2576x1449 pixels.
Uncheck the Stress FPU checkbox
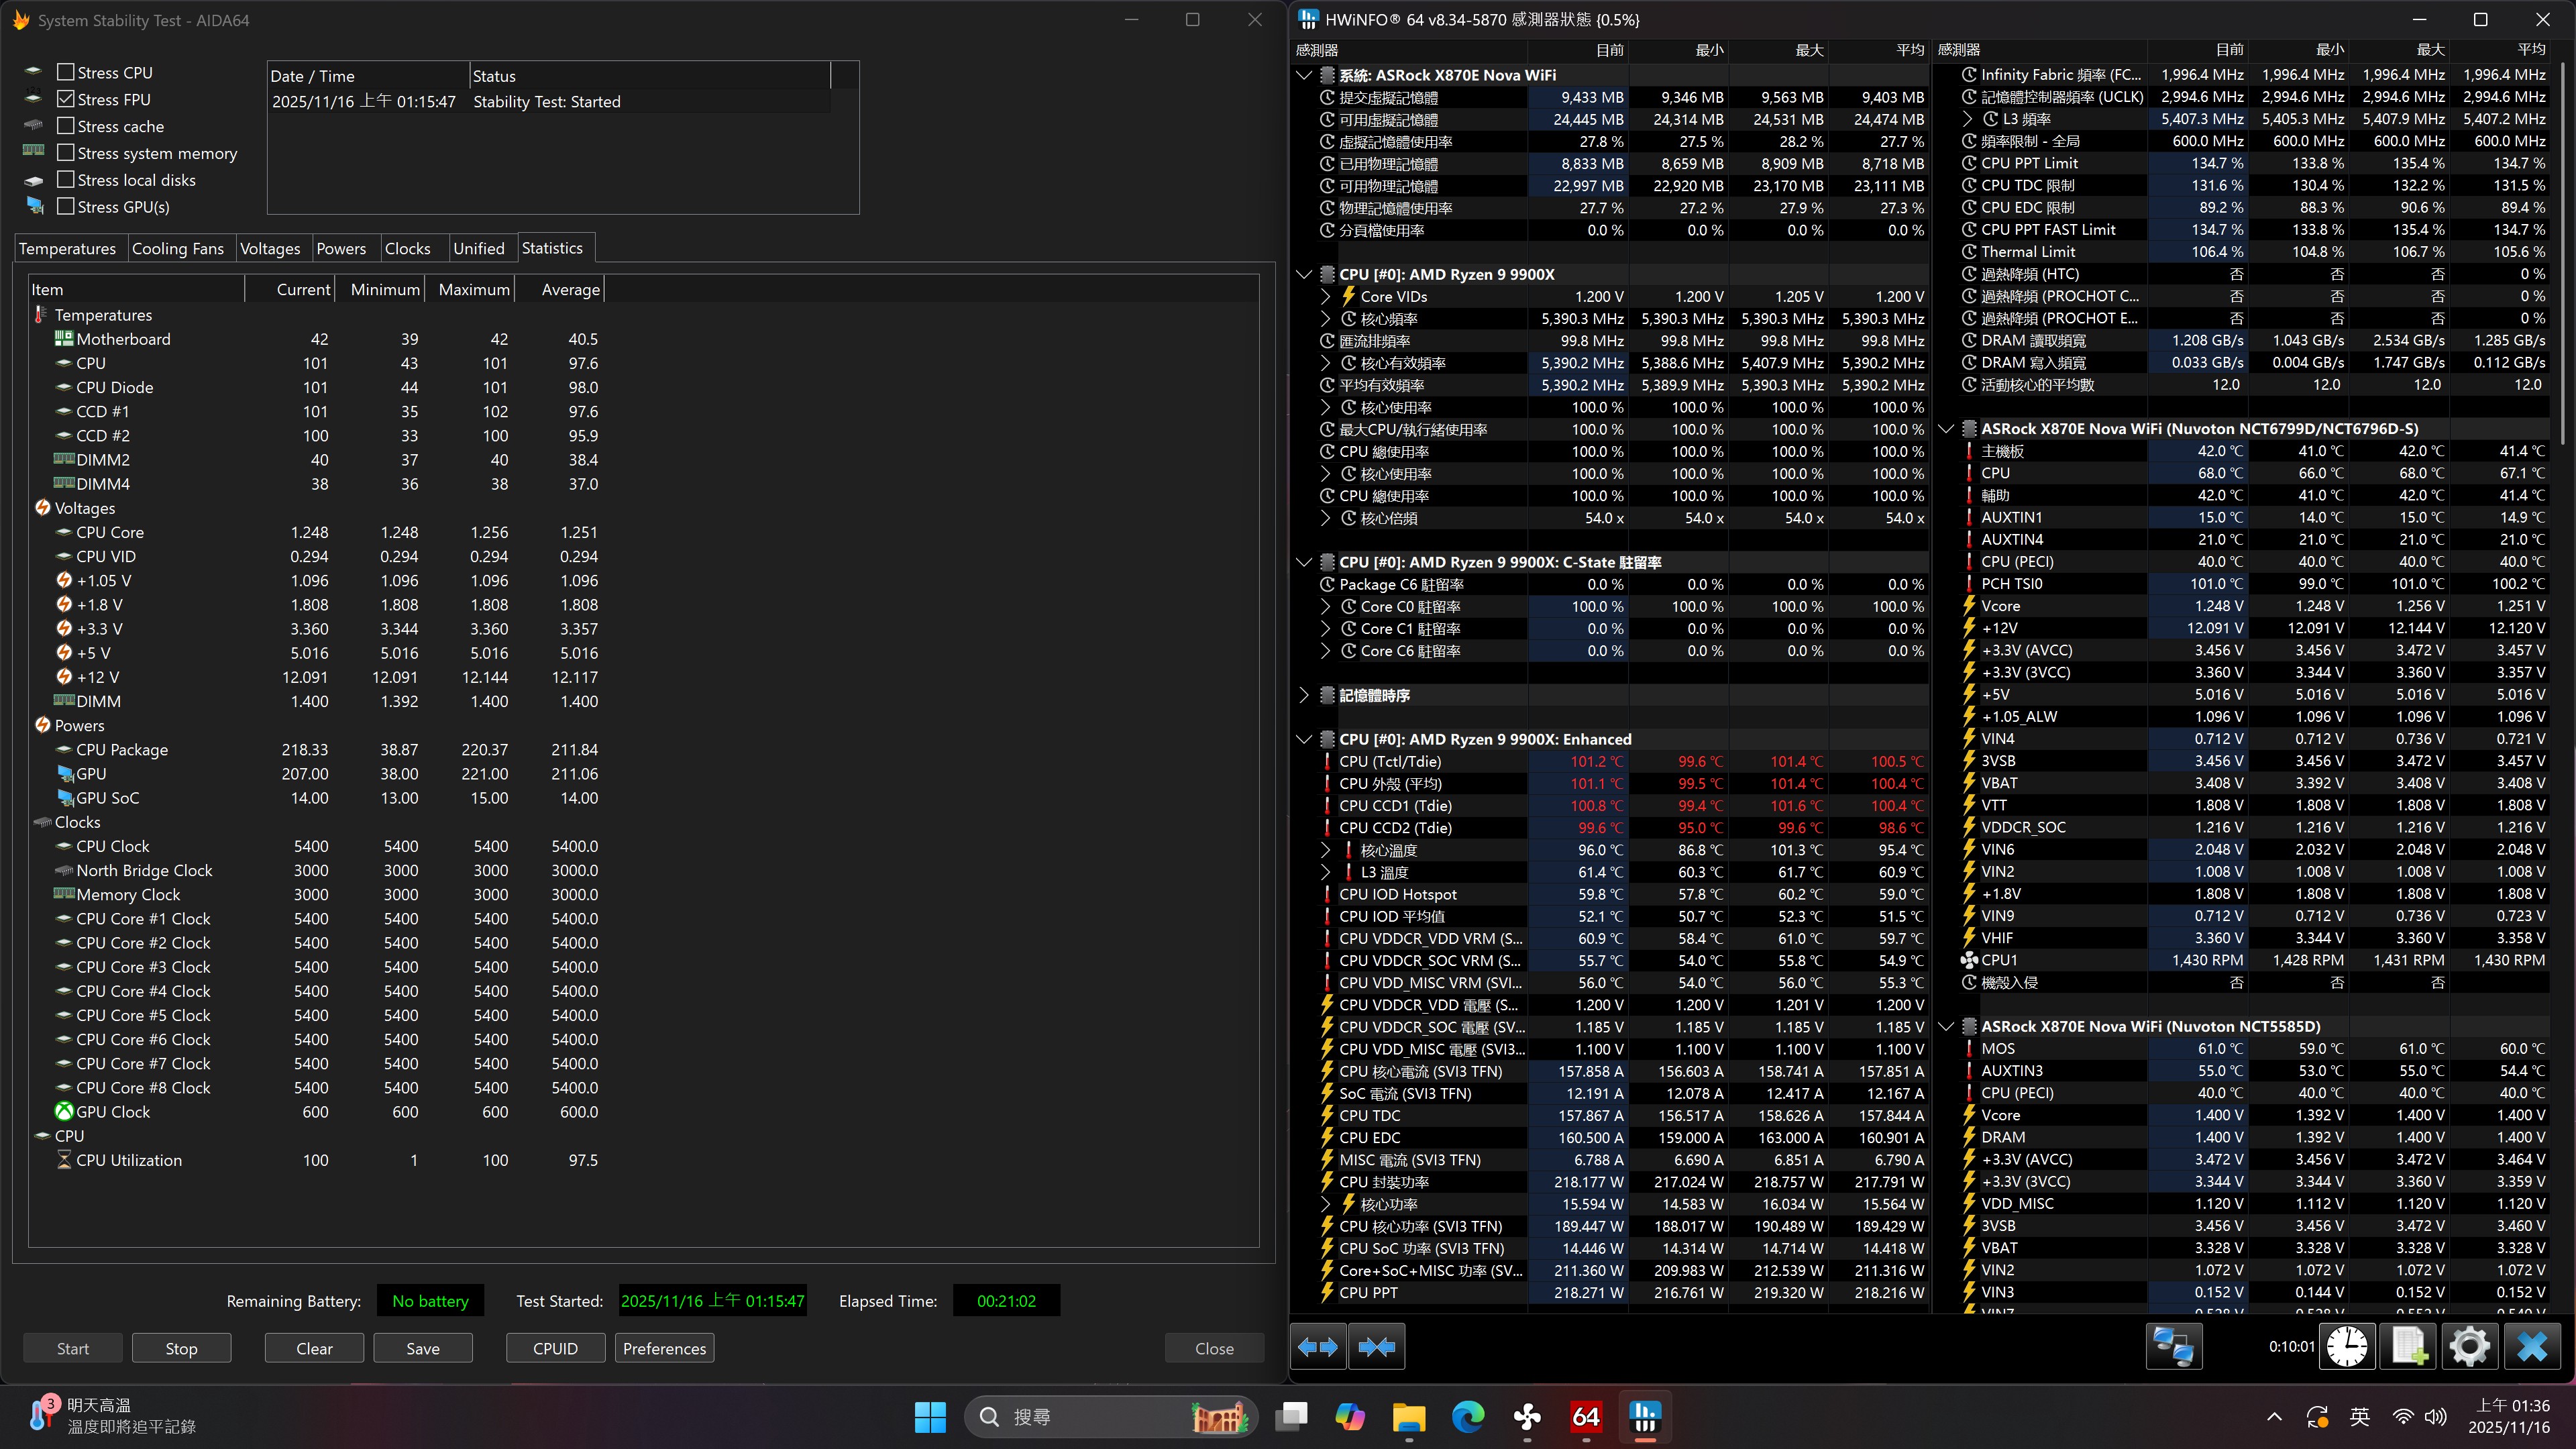point(66,99)
